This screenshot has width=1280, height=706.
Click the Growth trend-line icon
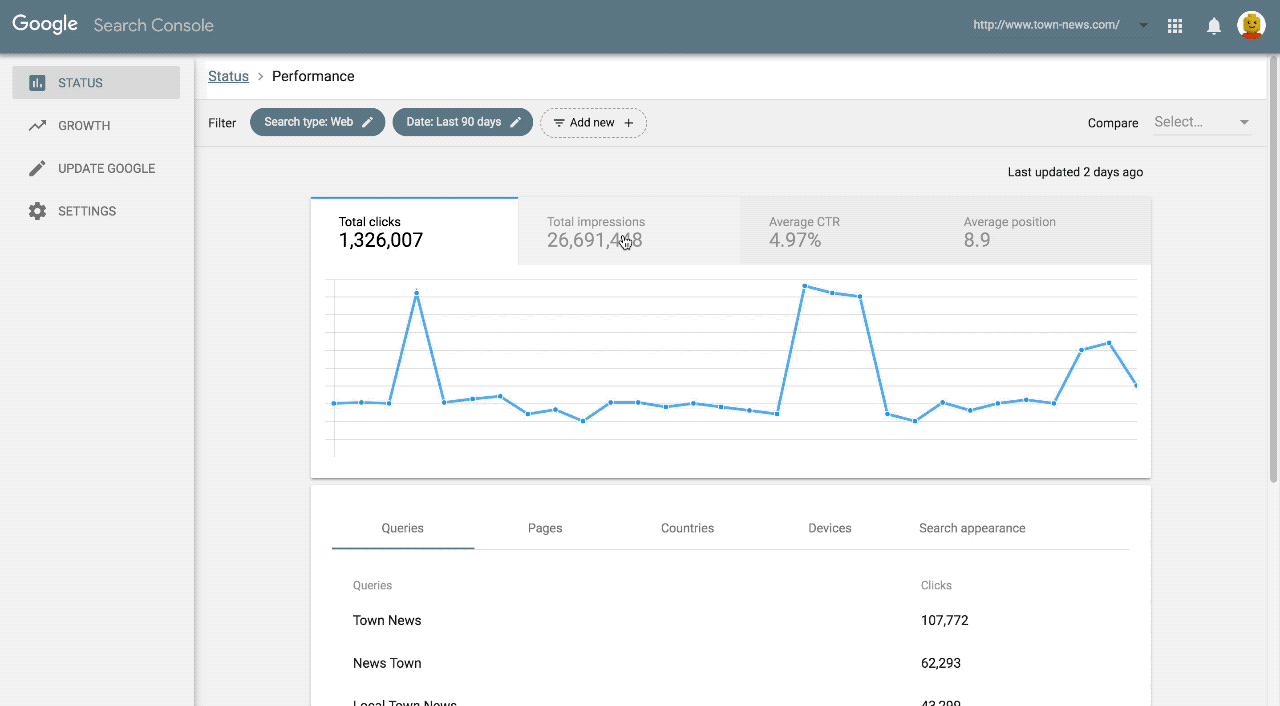coord(37,126)
